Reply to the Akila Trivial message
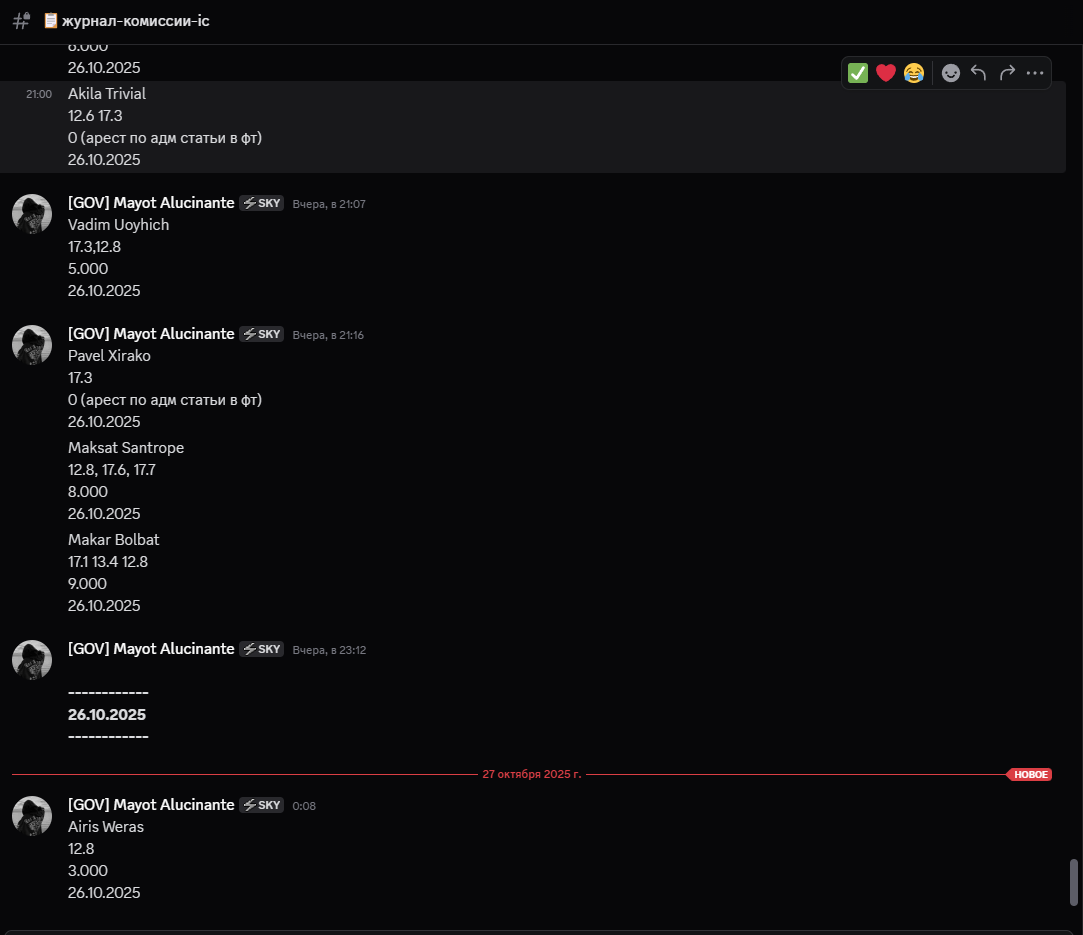This screenshot has width=1083, height=935. pyautogui.click(x=979, y=73)
